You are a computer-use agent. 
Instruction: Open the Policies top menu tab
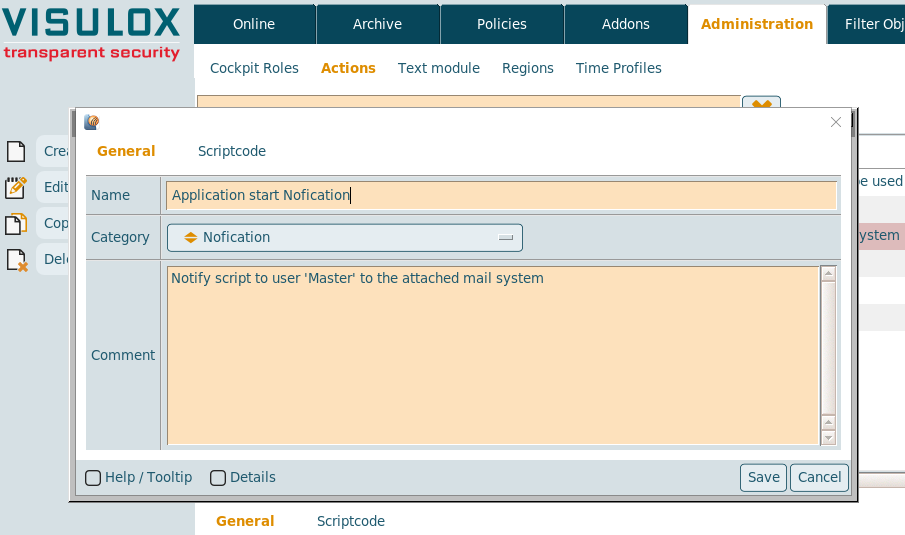coord(502,24)
